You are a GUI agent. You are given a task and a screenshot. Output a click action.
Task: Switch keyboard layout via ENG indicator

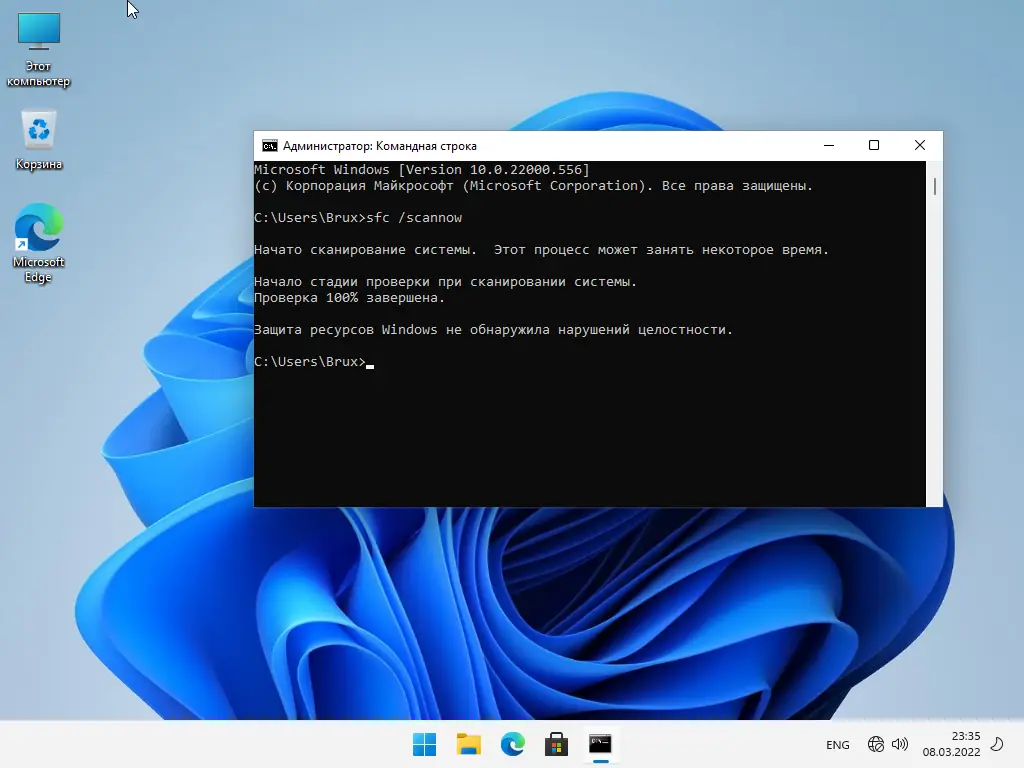[x=837, y=745]
